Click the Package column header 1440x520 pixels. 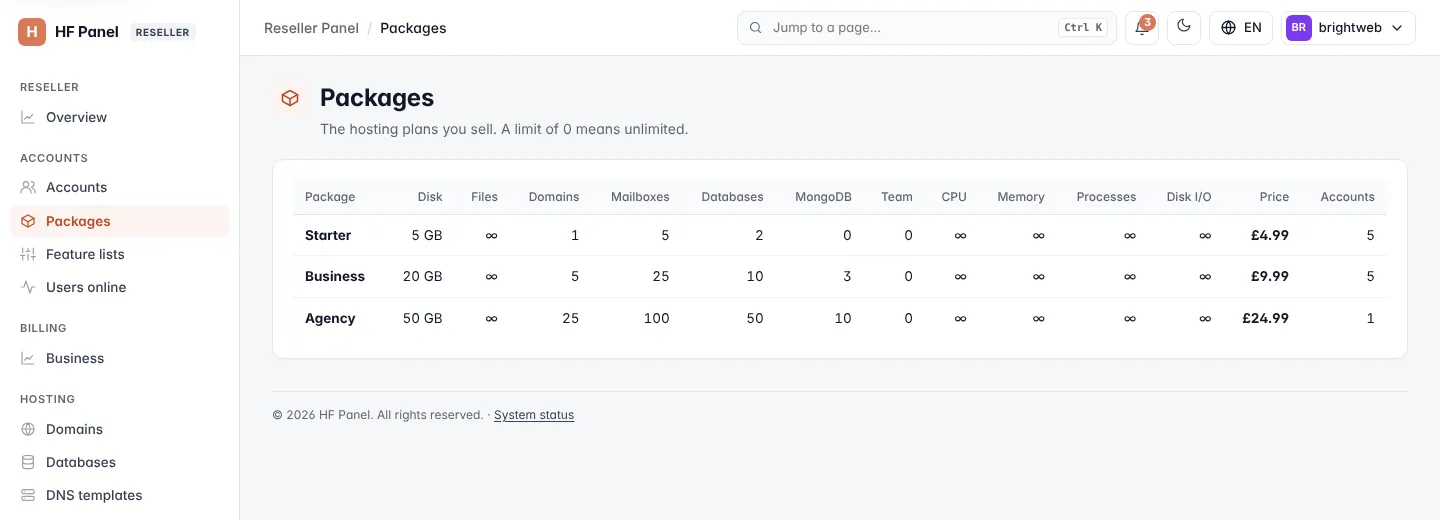click(330, 197)
